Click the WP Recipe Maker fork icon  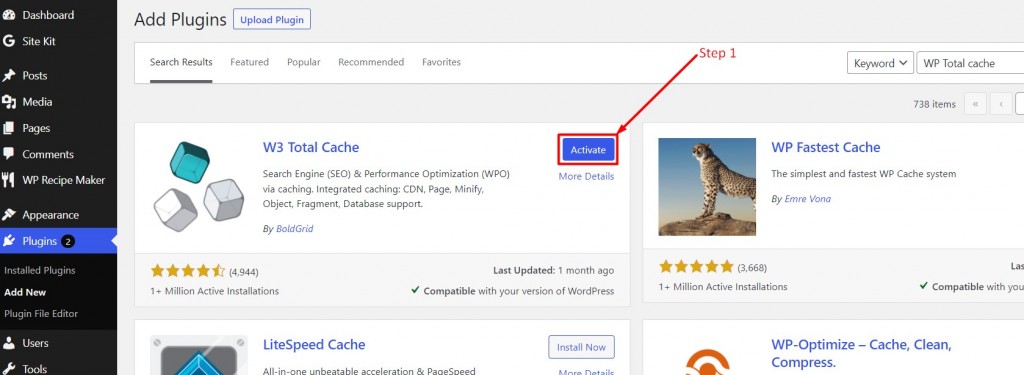[8, 180]
